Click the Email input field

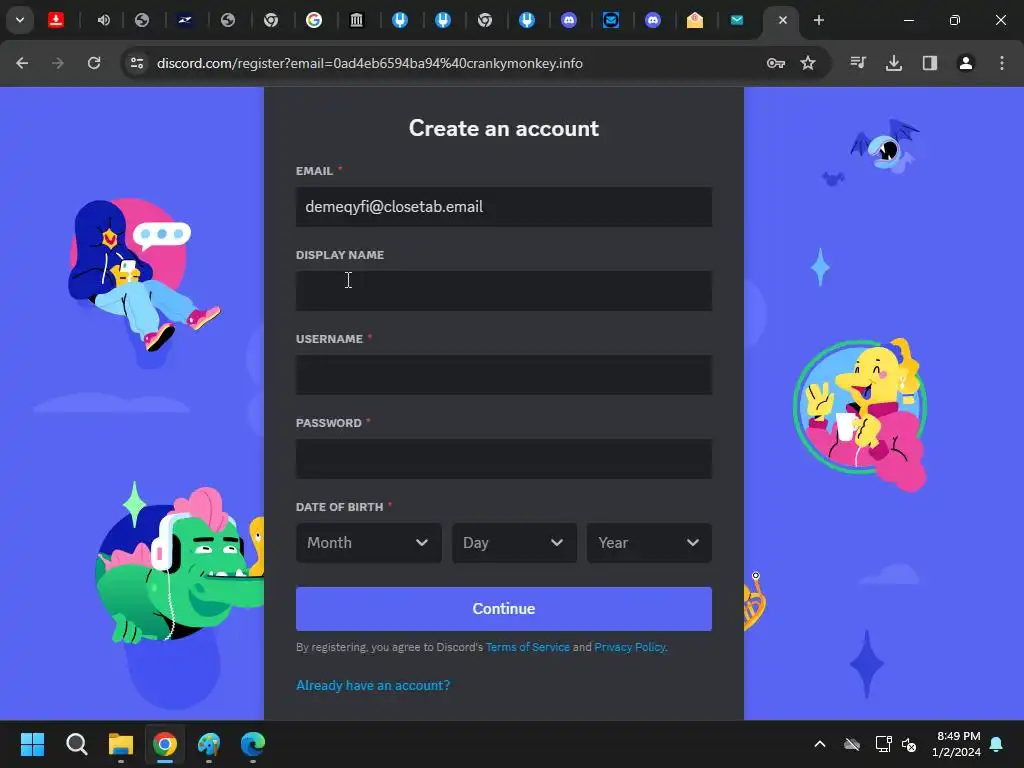tap(504, 207)
